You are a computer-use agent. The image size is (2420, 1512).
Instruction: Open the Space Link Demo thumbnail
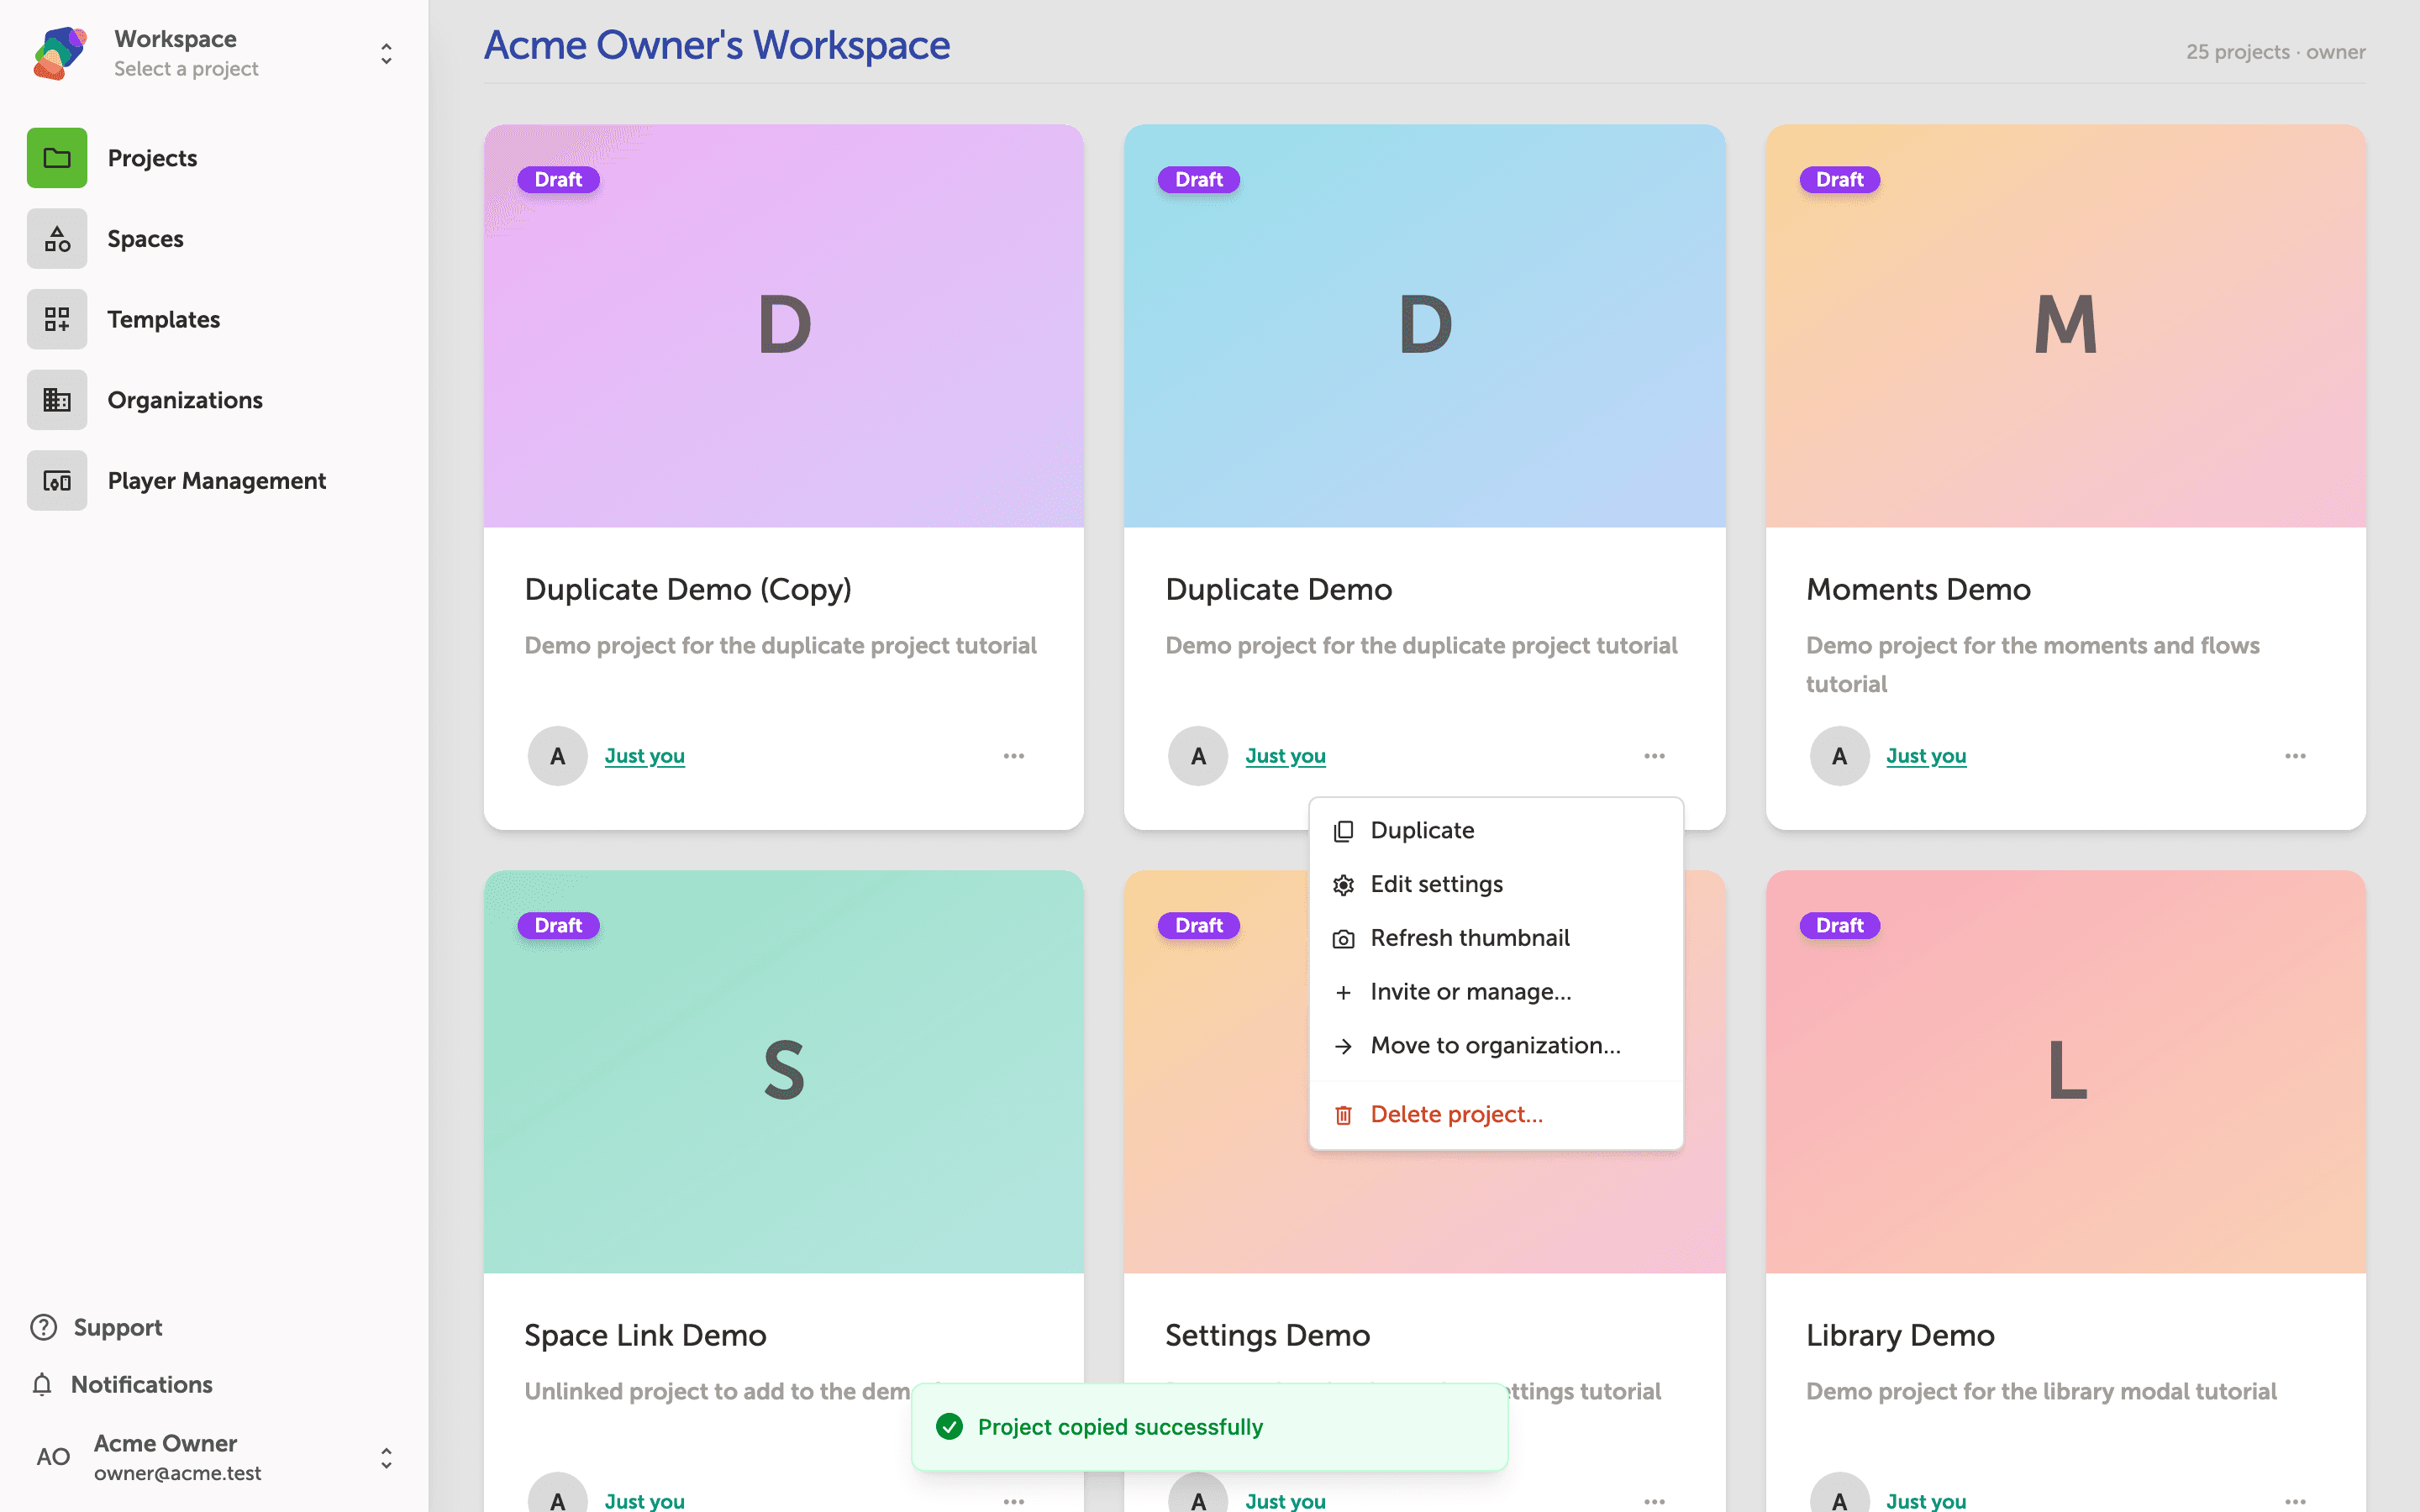[x=784, y=1071]
